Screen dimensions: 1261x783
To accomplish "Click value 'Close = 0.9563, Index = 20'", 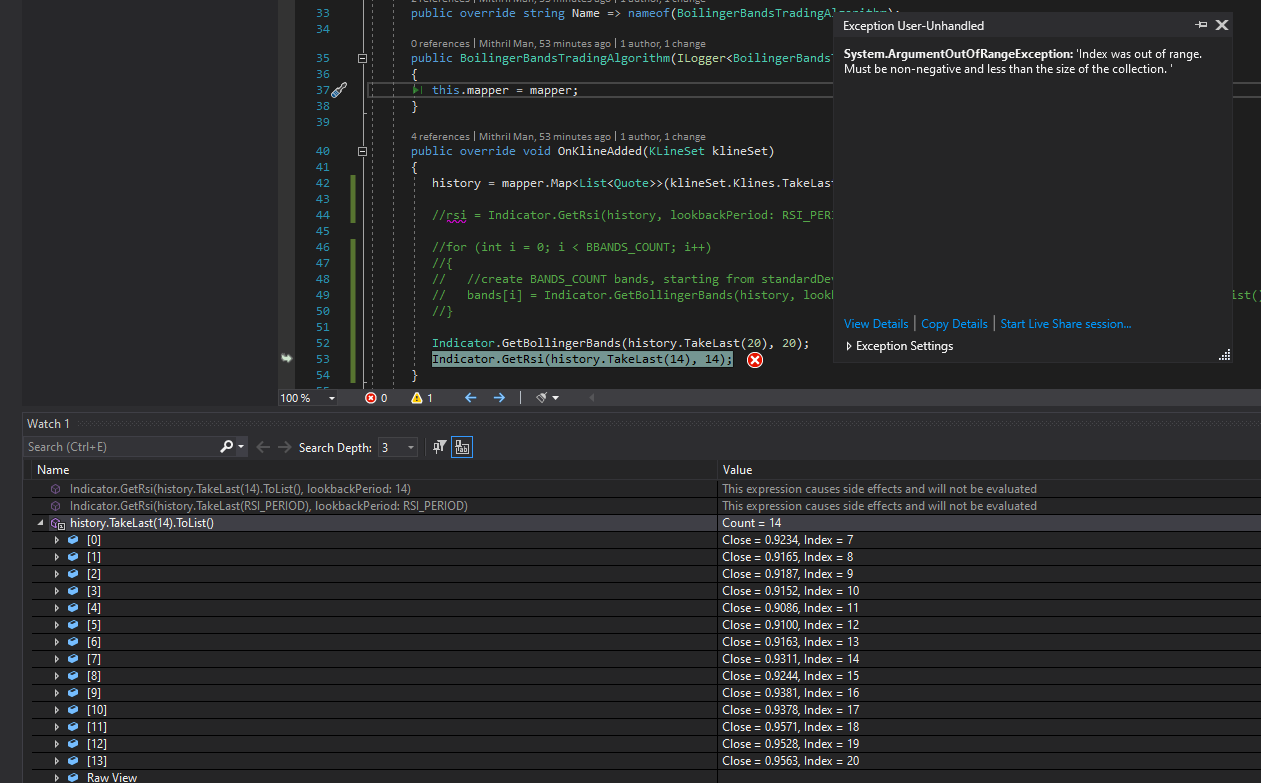I will pyautogui.click(x=790, y=761).
